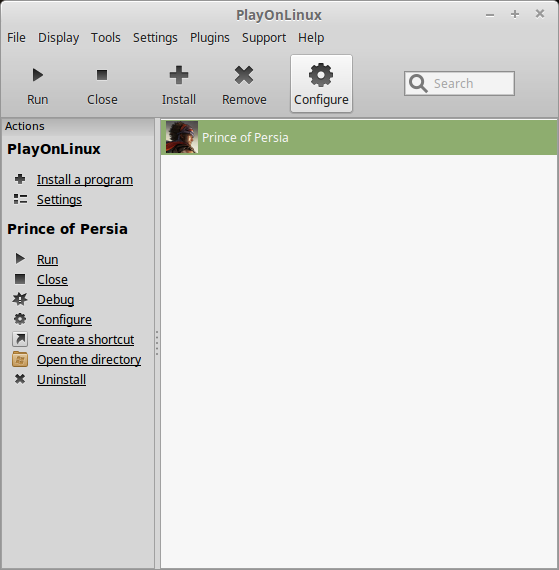Image resolution: width=559 pixels, height=570 pixels.
Task: Click stop square icon beside sidebar Close
Action: pos(20,279)
